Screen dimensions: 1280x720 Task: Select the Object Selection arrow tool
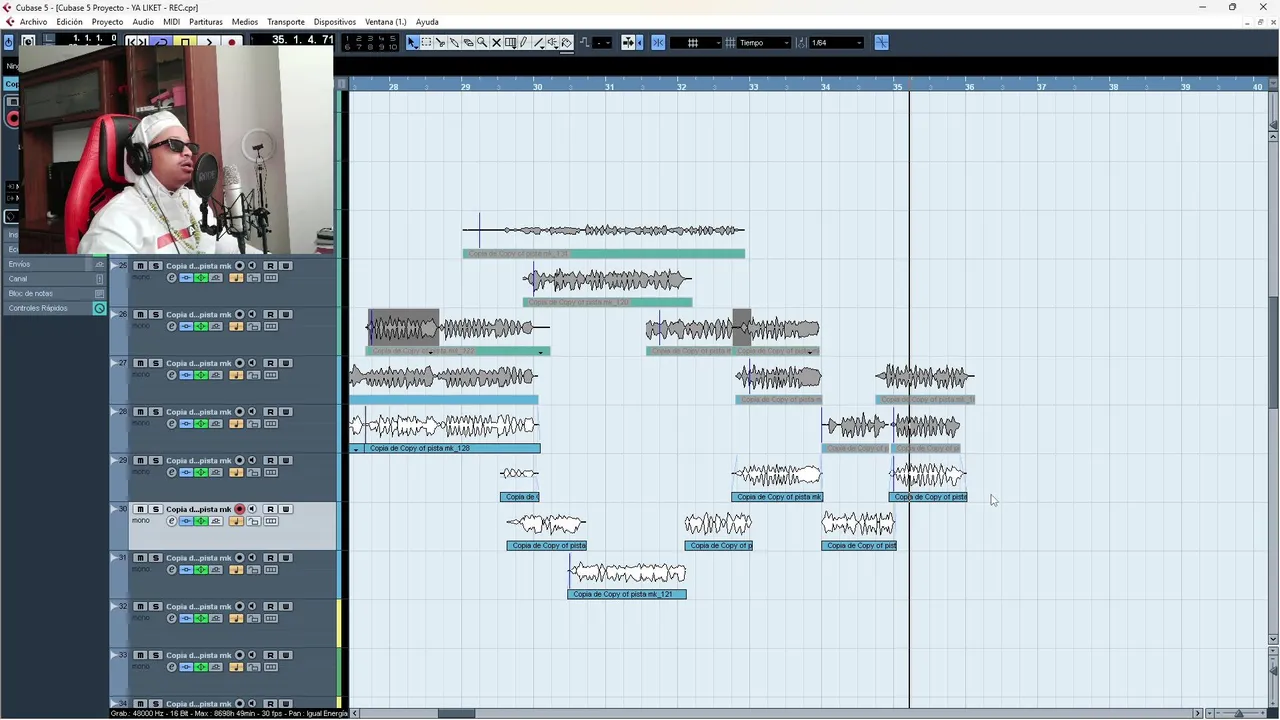coord(412,42)
